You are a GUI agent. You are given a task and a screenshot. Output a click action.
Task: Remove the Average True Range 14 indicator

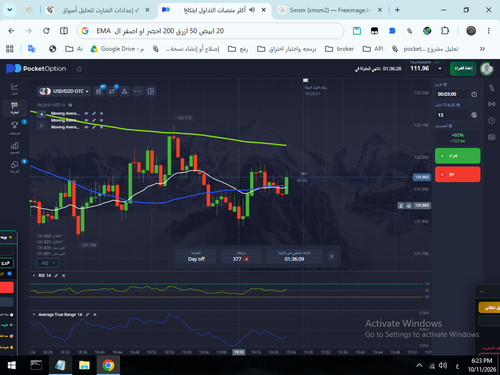(x=95, y=315)
